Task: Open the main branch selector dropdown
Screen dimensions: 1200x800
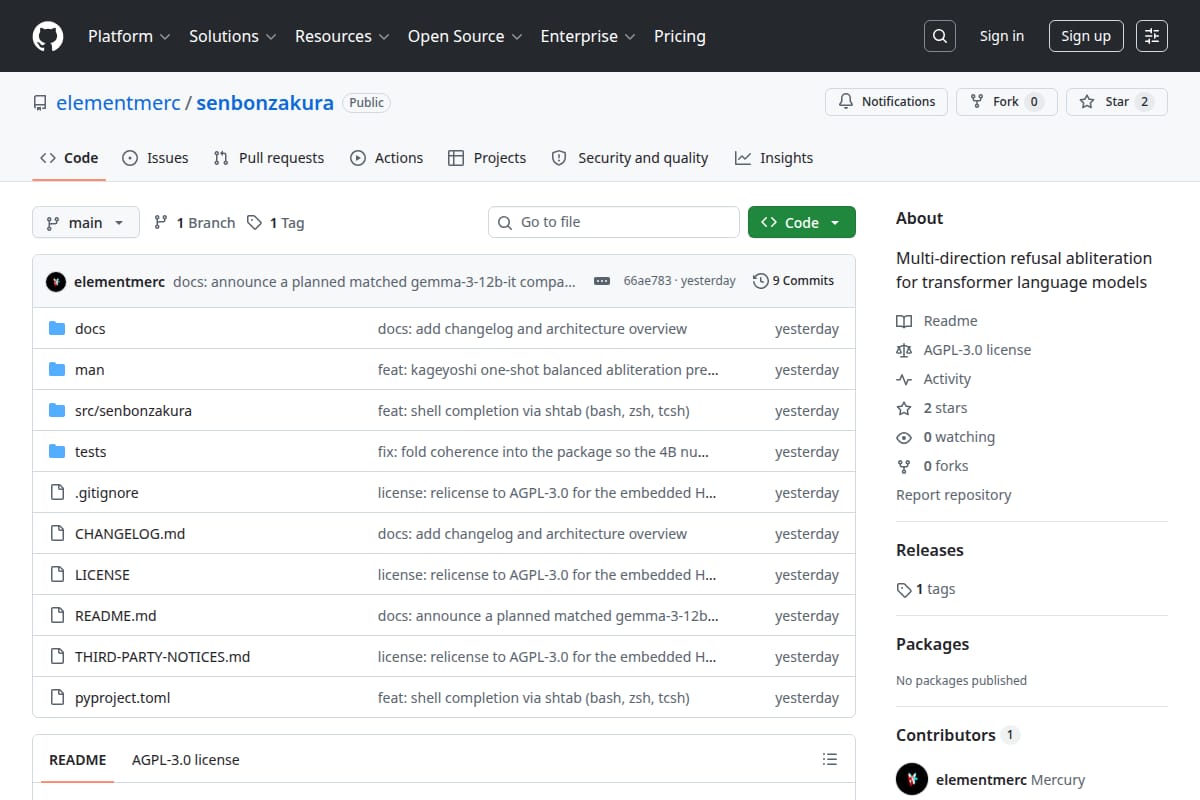Action: (x=86, y=222)
